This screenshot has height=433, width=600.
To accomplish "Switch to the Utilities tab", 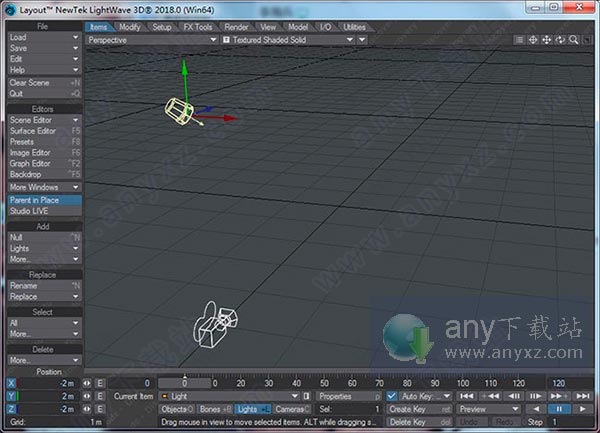I will [x=354, y=27].
